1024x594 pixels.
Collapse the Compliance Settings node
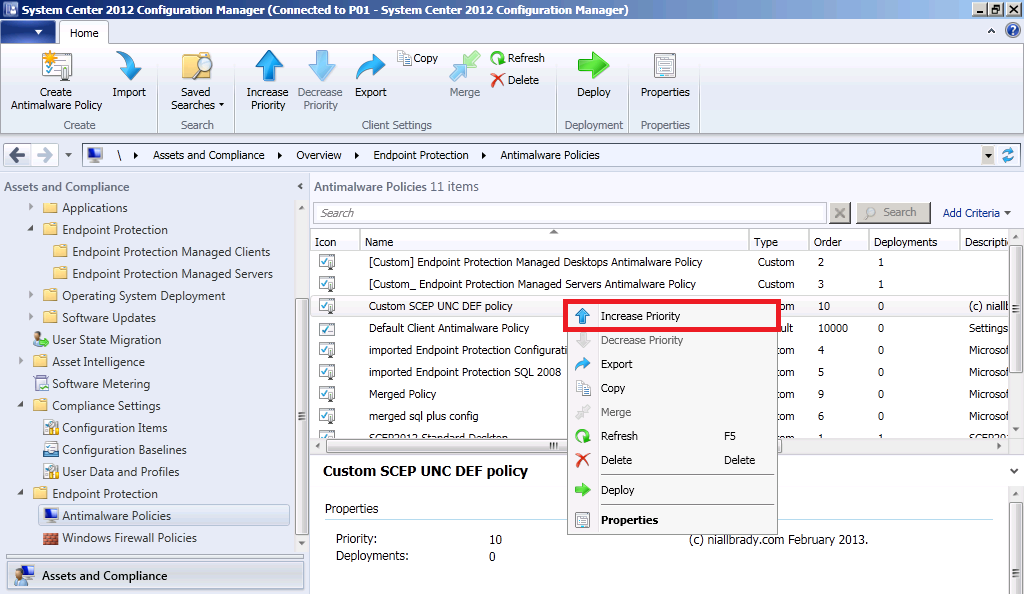click(21, 405)
